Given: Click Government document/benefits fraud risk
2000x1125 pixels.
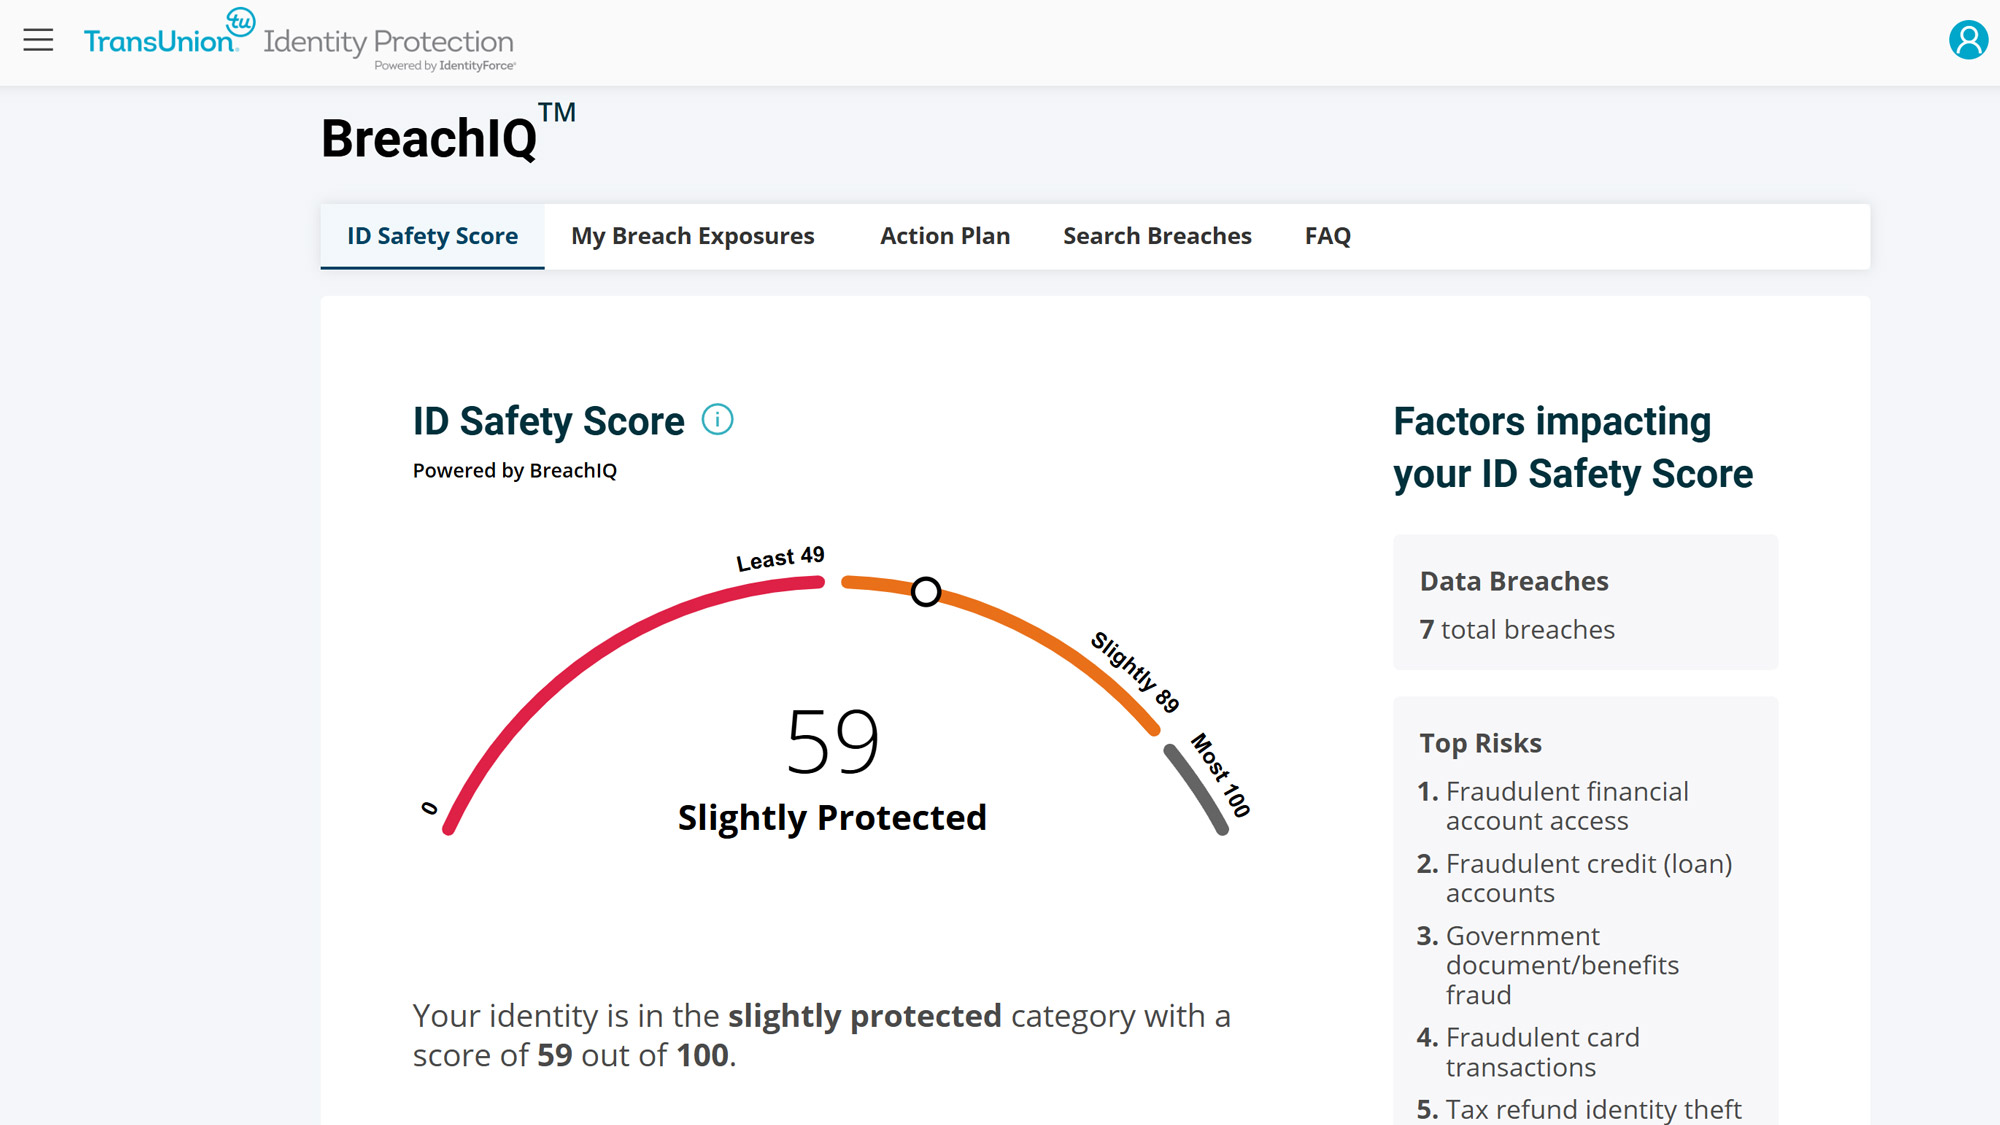Looking at the screenshot, I should coord(1561,965).
